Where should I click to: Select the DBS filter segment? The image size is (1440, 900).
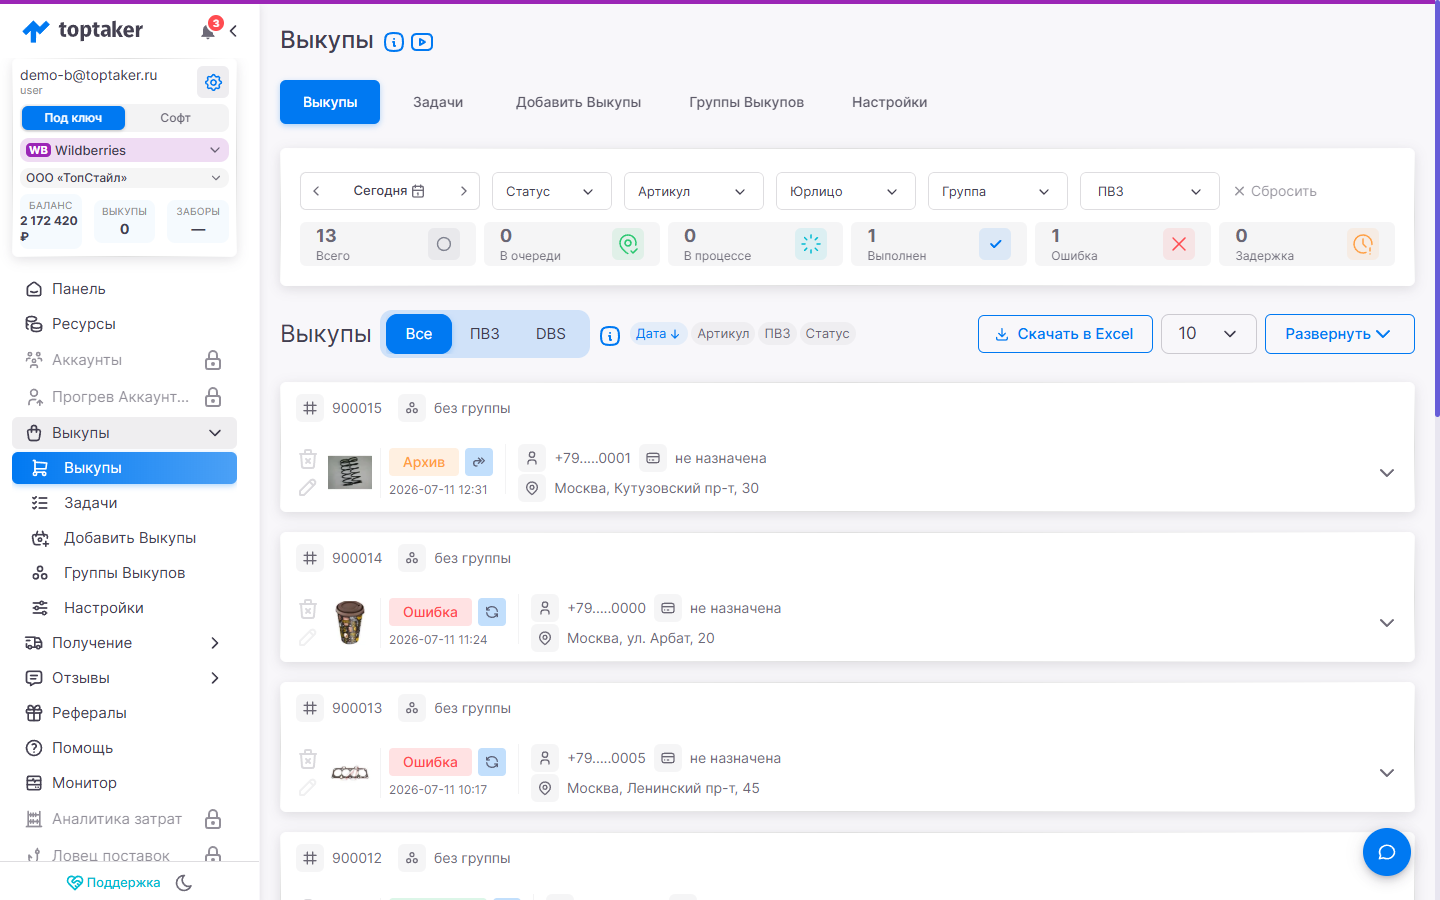click(551, 334)
